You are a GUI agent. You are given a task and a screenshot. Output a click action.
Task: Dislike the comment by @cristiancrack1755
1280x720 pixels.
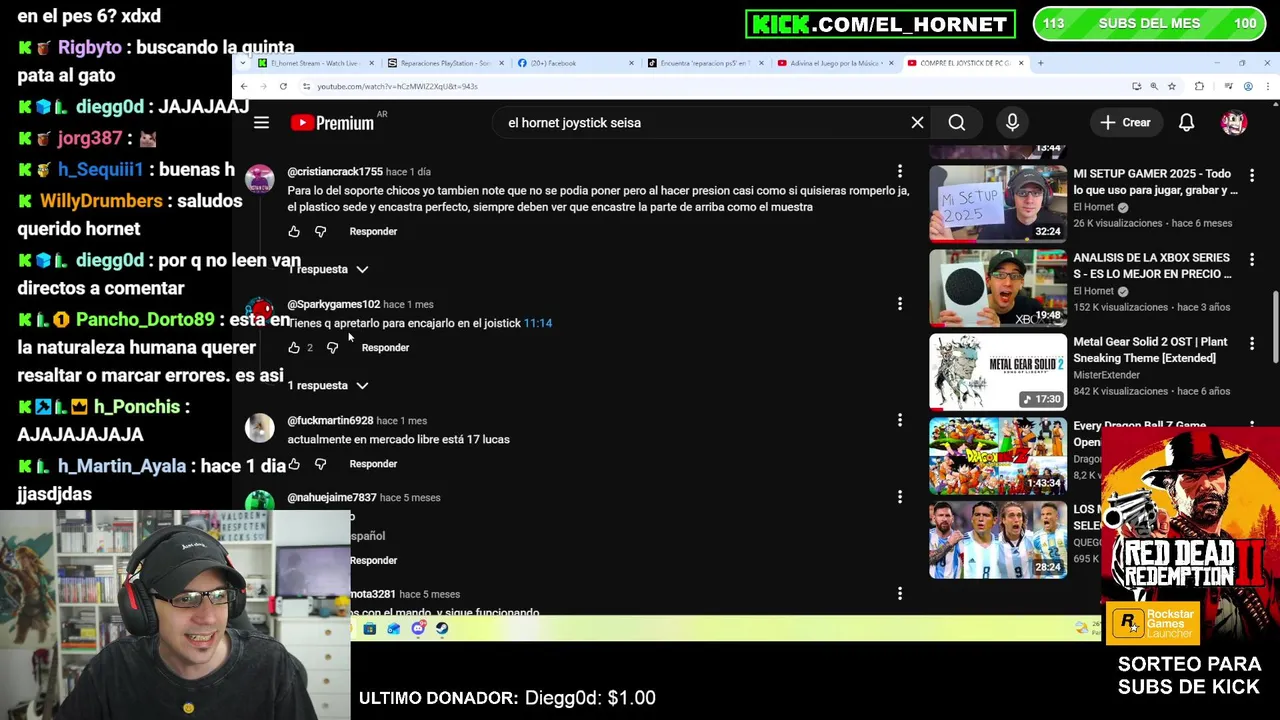[x=320, y=231]
